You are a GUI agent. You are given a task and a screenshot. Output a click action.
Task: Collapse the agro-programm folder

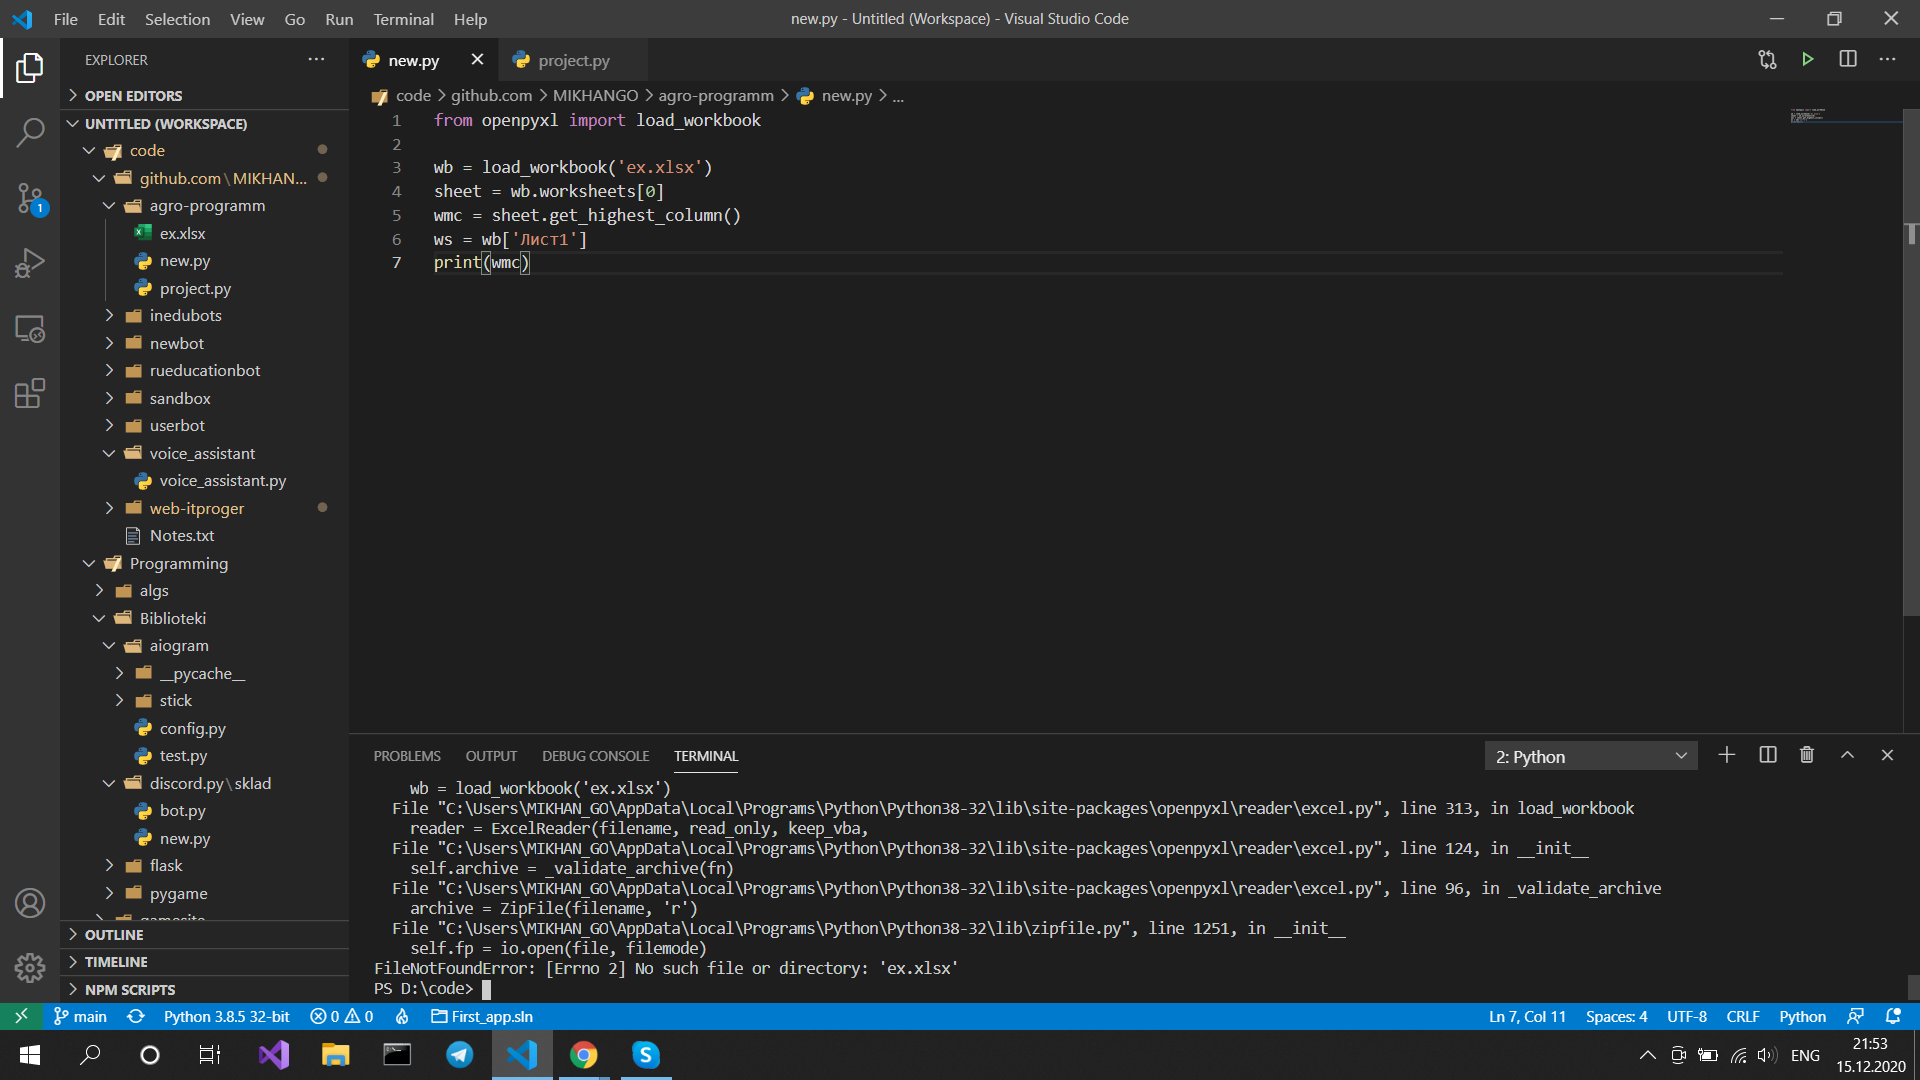pyautogui.click(x=205, y=206)
